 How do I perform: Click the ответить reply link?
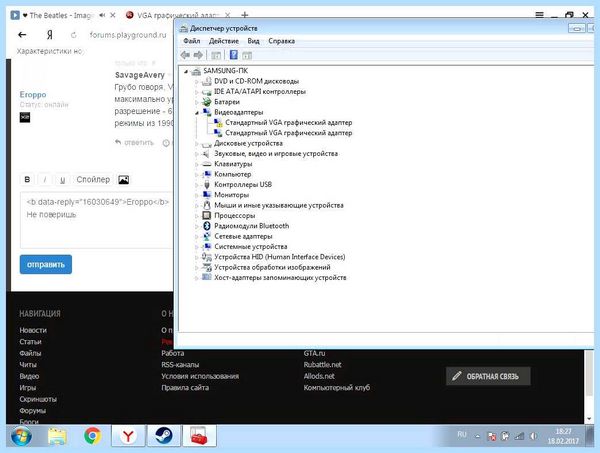(134, 142)
